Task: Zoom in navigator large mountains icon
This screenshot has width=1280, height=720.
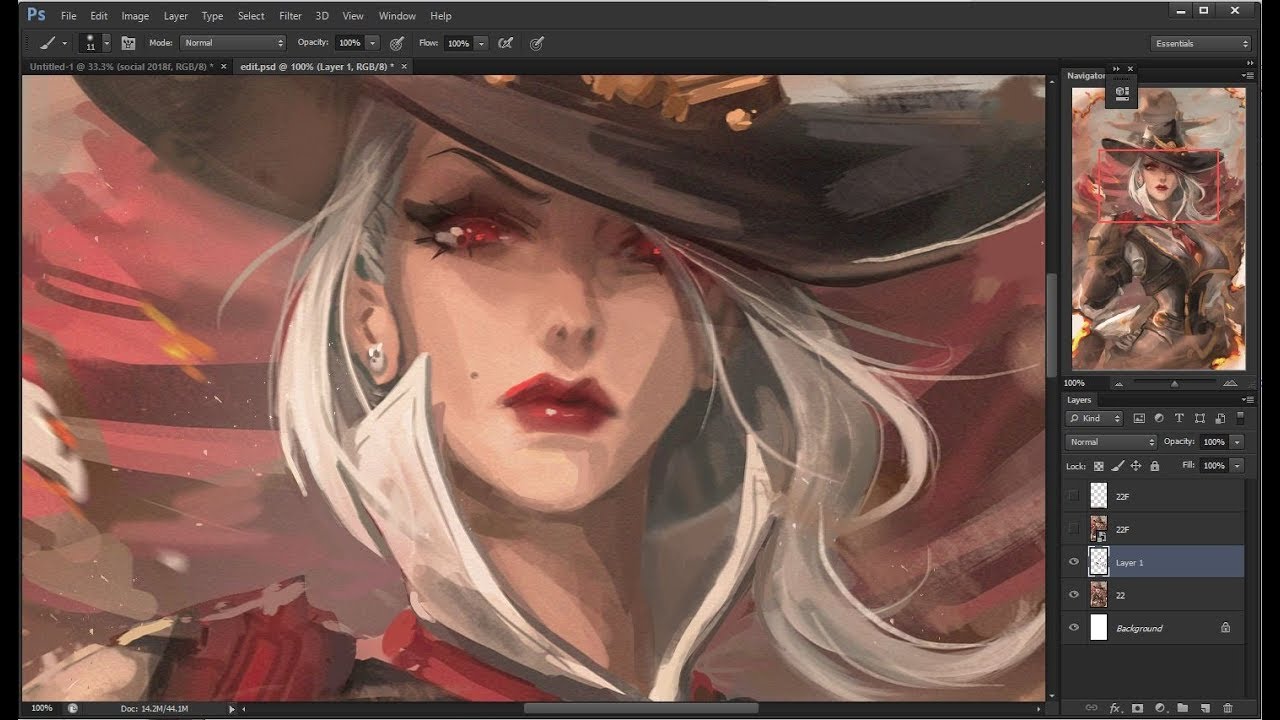Action: 1230,383
